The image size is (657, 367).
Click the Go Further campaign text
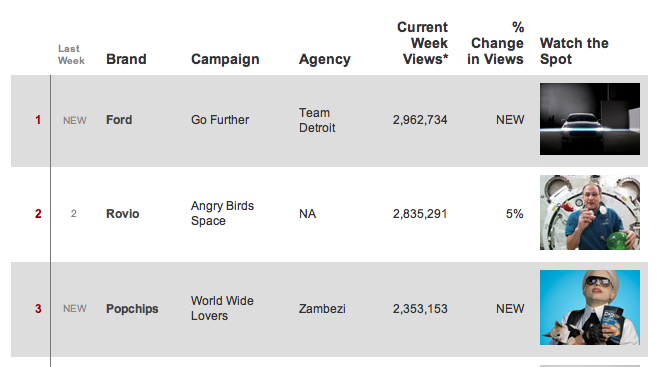pos(220,120)
